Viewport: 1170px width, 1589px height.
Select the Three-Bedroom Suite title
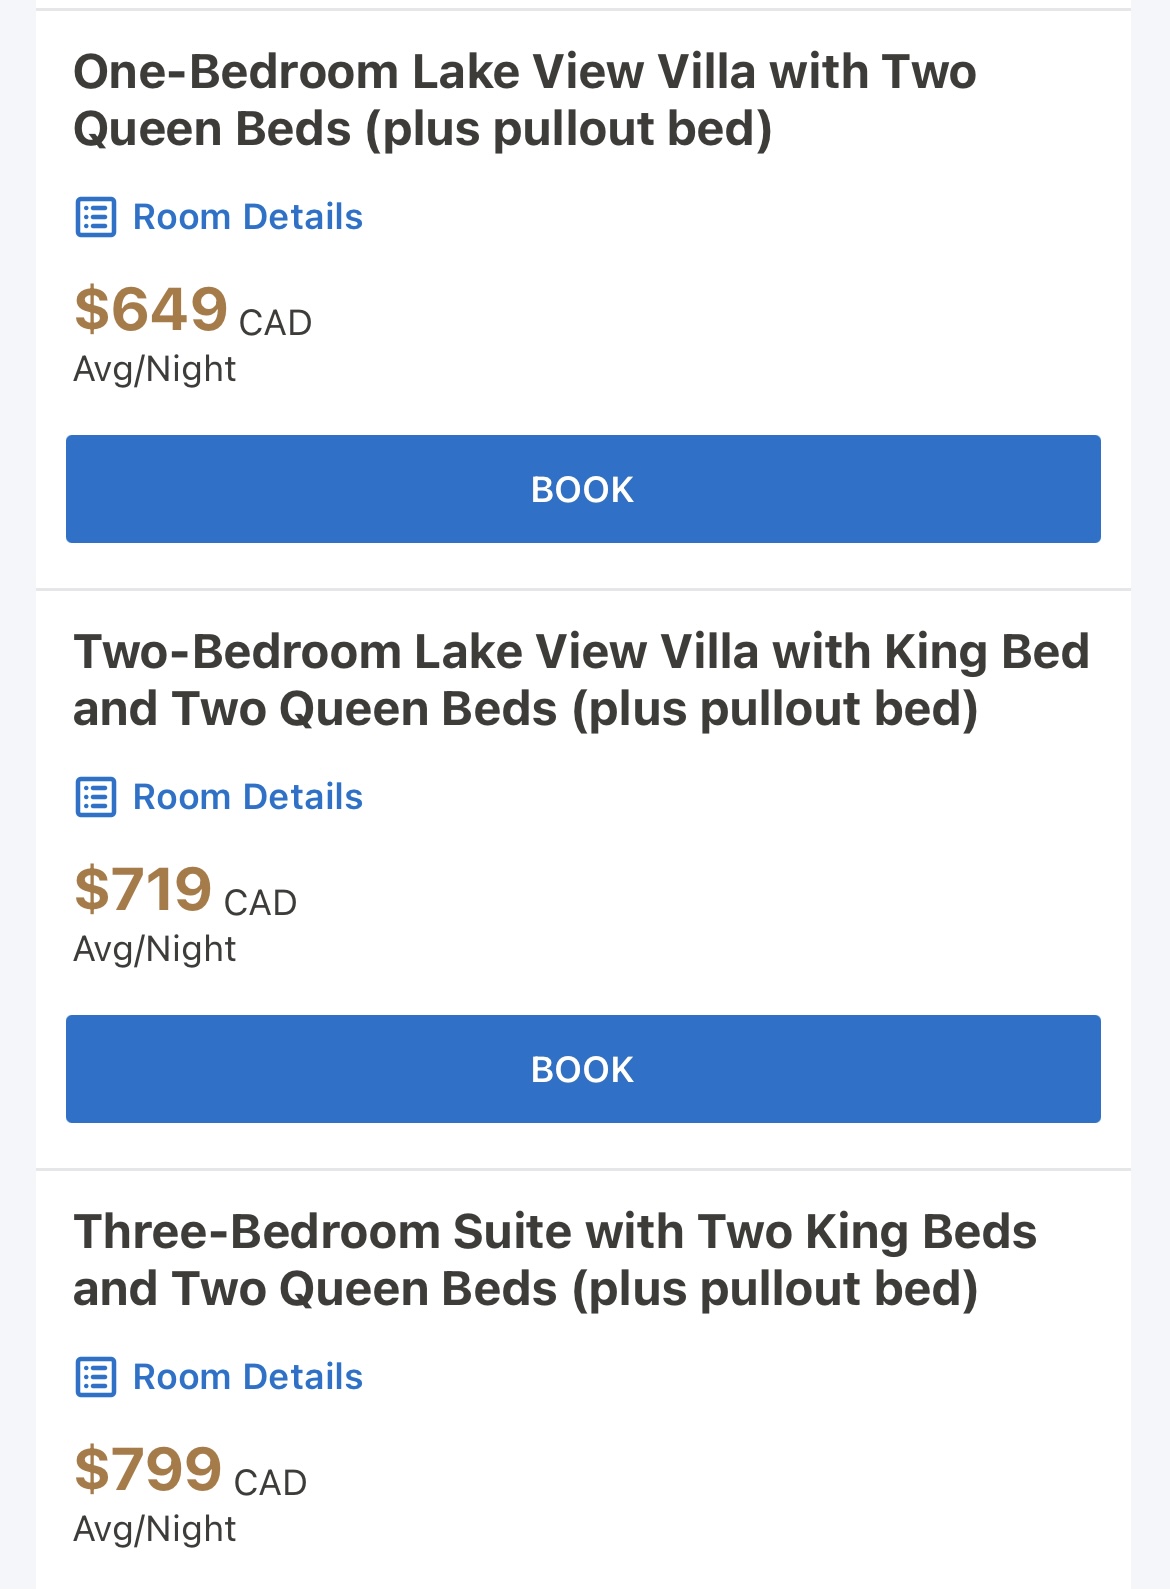555,1260
